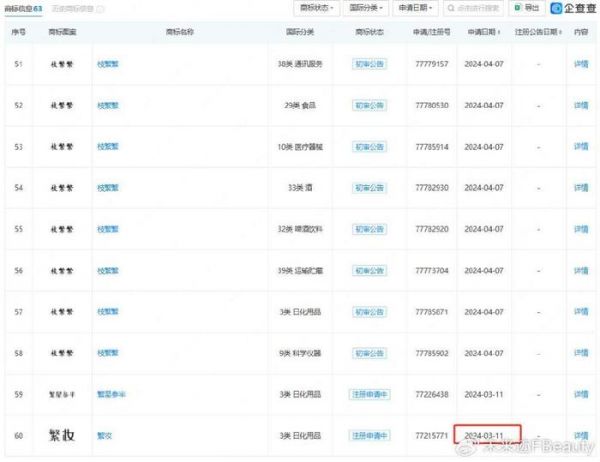
Task: Click the 繁妆 trademark name link
Action: click(103, 436)
